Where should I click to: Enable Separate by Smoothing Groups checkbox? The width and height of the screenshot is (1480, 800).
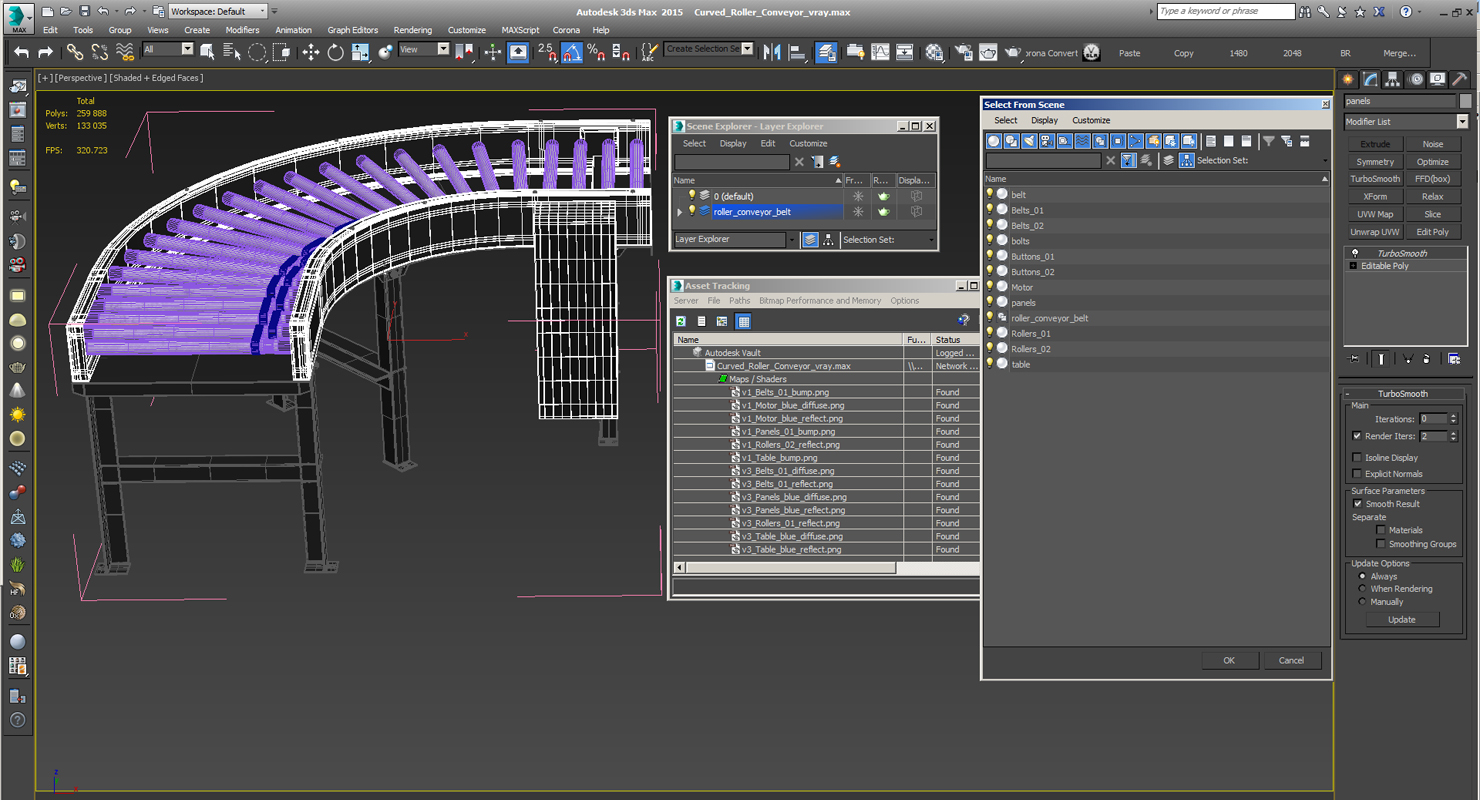pyautogui.click(x=1381, y=544)
